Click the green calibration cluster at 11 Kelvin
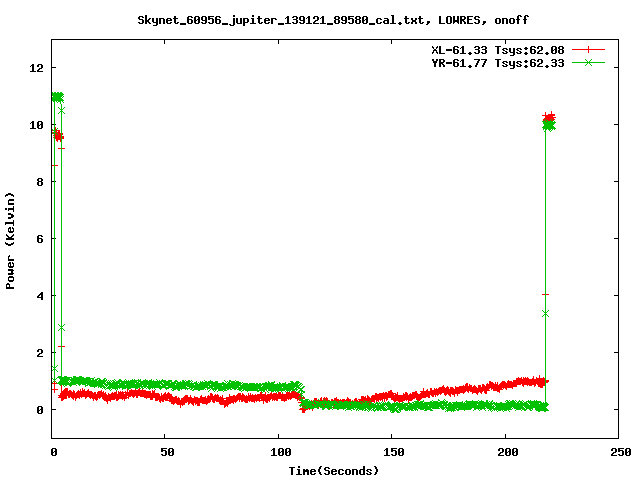Image resolution: width=640 pixels, height=480 pixels. coord(57,97)
